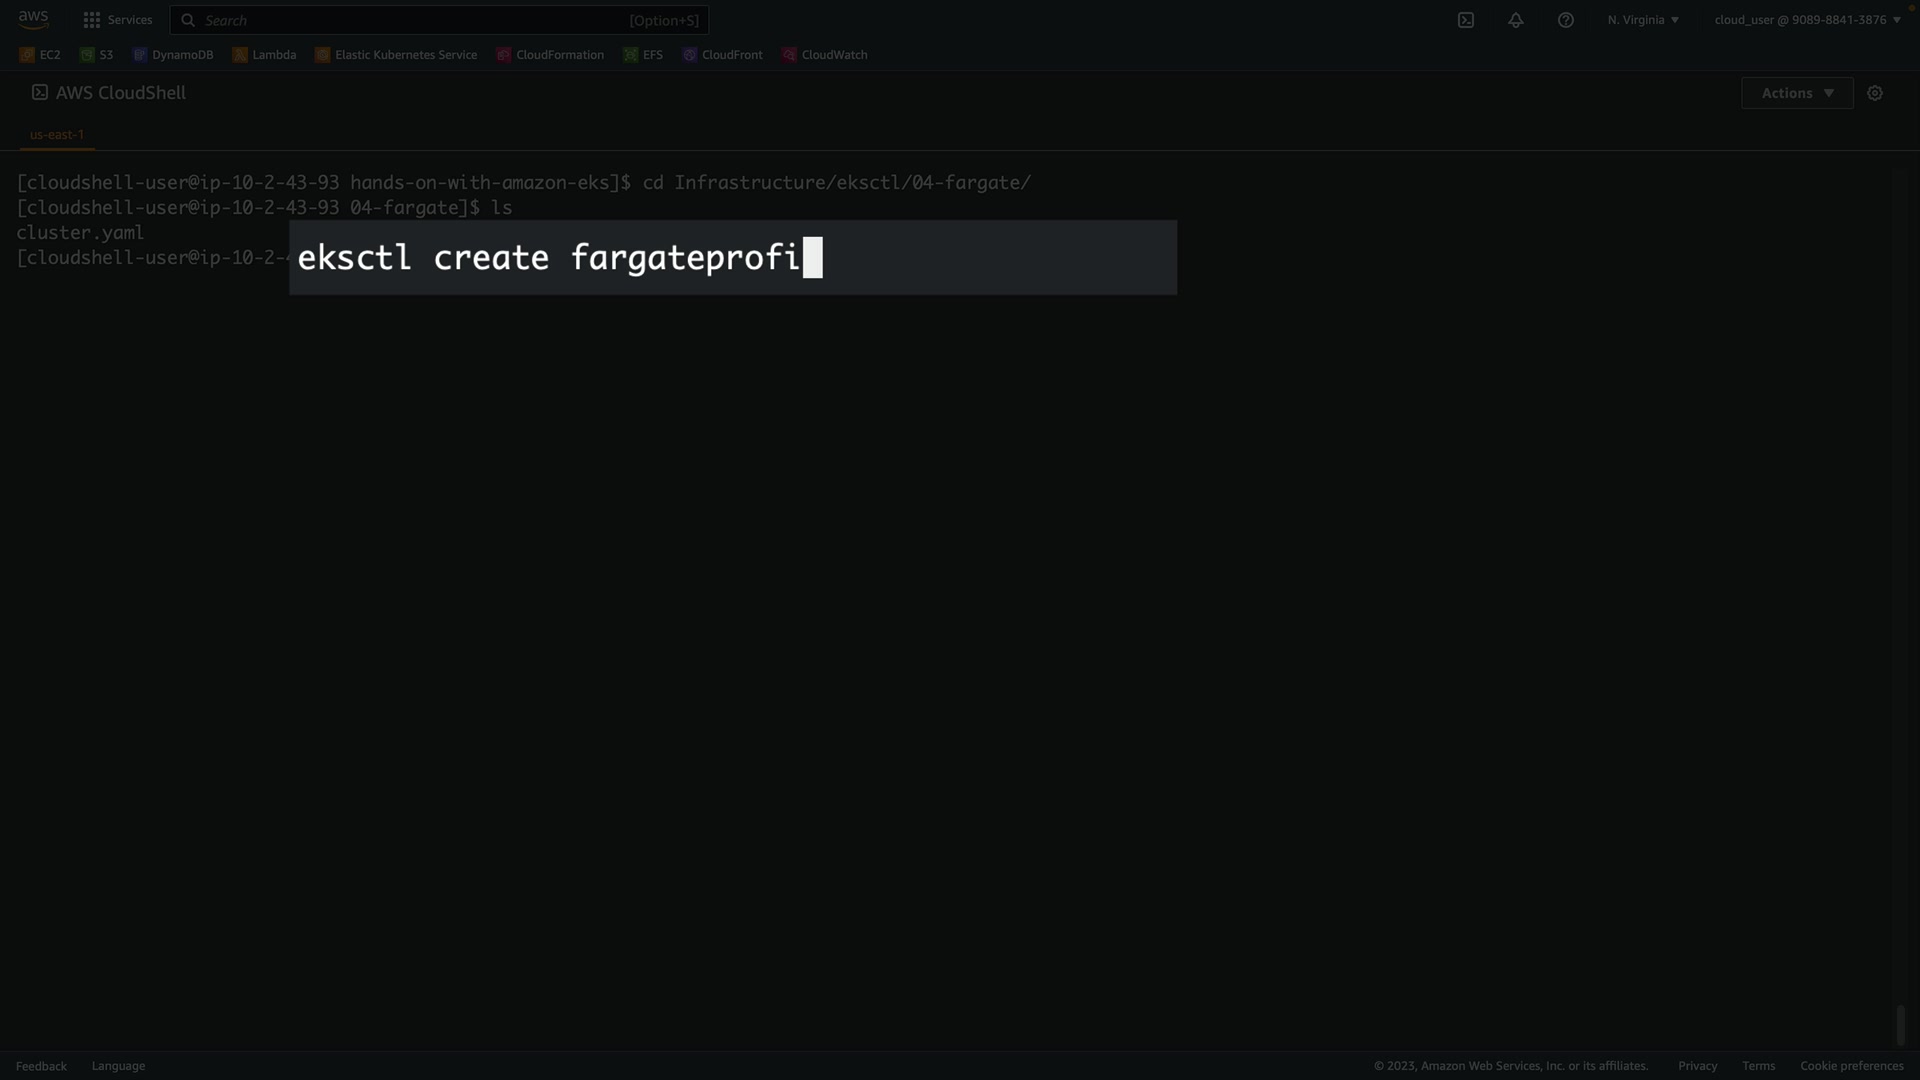Image resolution: width=1920 pixels, height=1080 pixels.
Task: Open Elastic Kubernetes Service bookmark
Action: (396, 55)
